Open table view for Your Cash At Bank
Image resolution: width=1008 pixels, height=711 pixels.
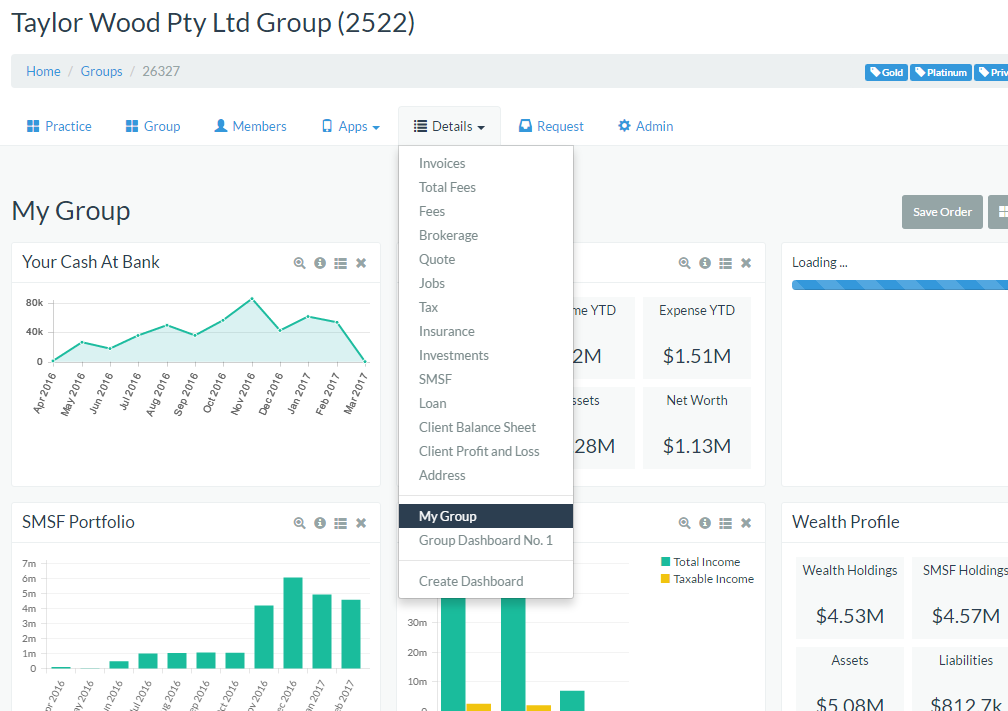pos(341,263)
